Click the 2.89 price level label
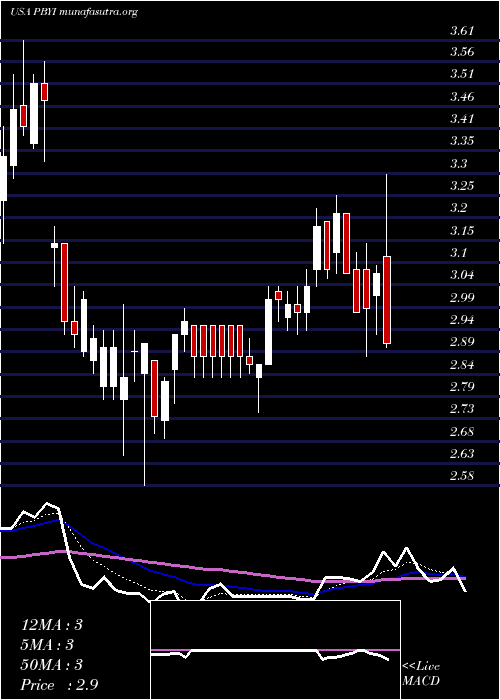Image resolution: width=500 pixels, height=700 pixels. tap(462, 342)
